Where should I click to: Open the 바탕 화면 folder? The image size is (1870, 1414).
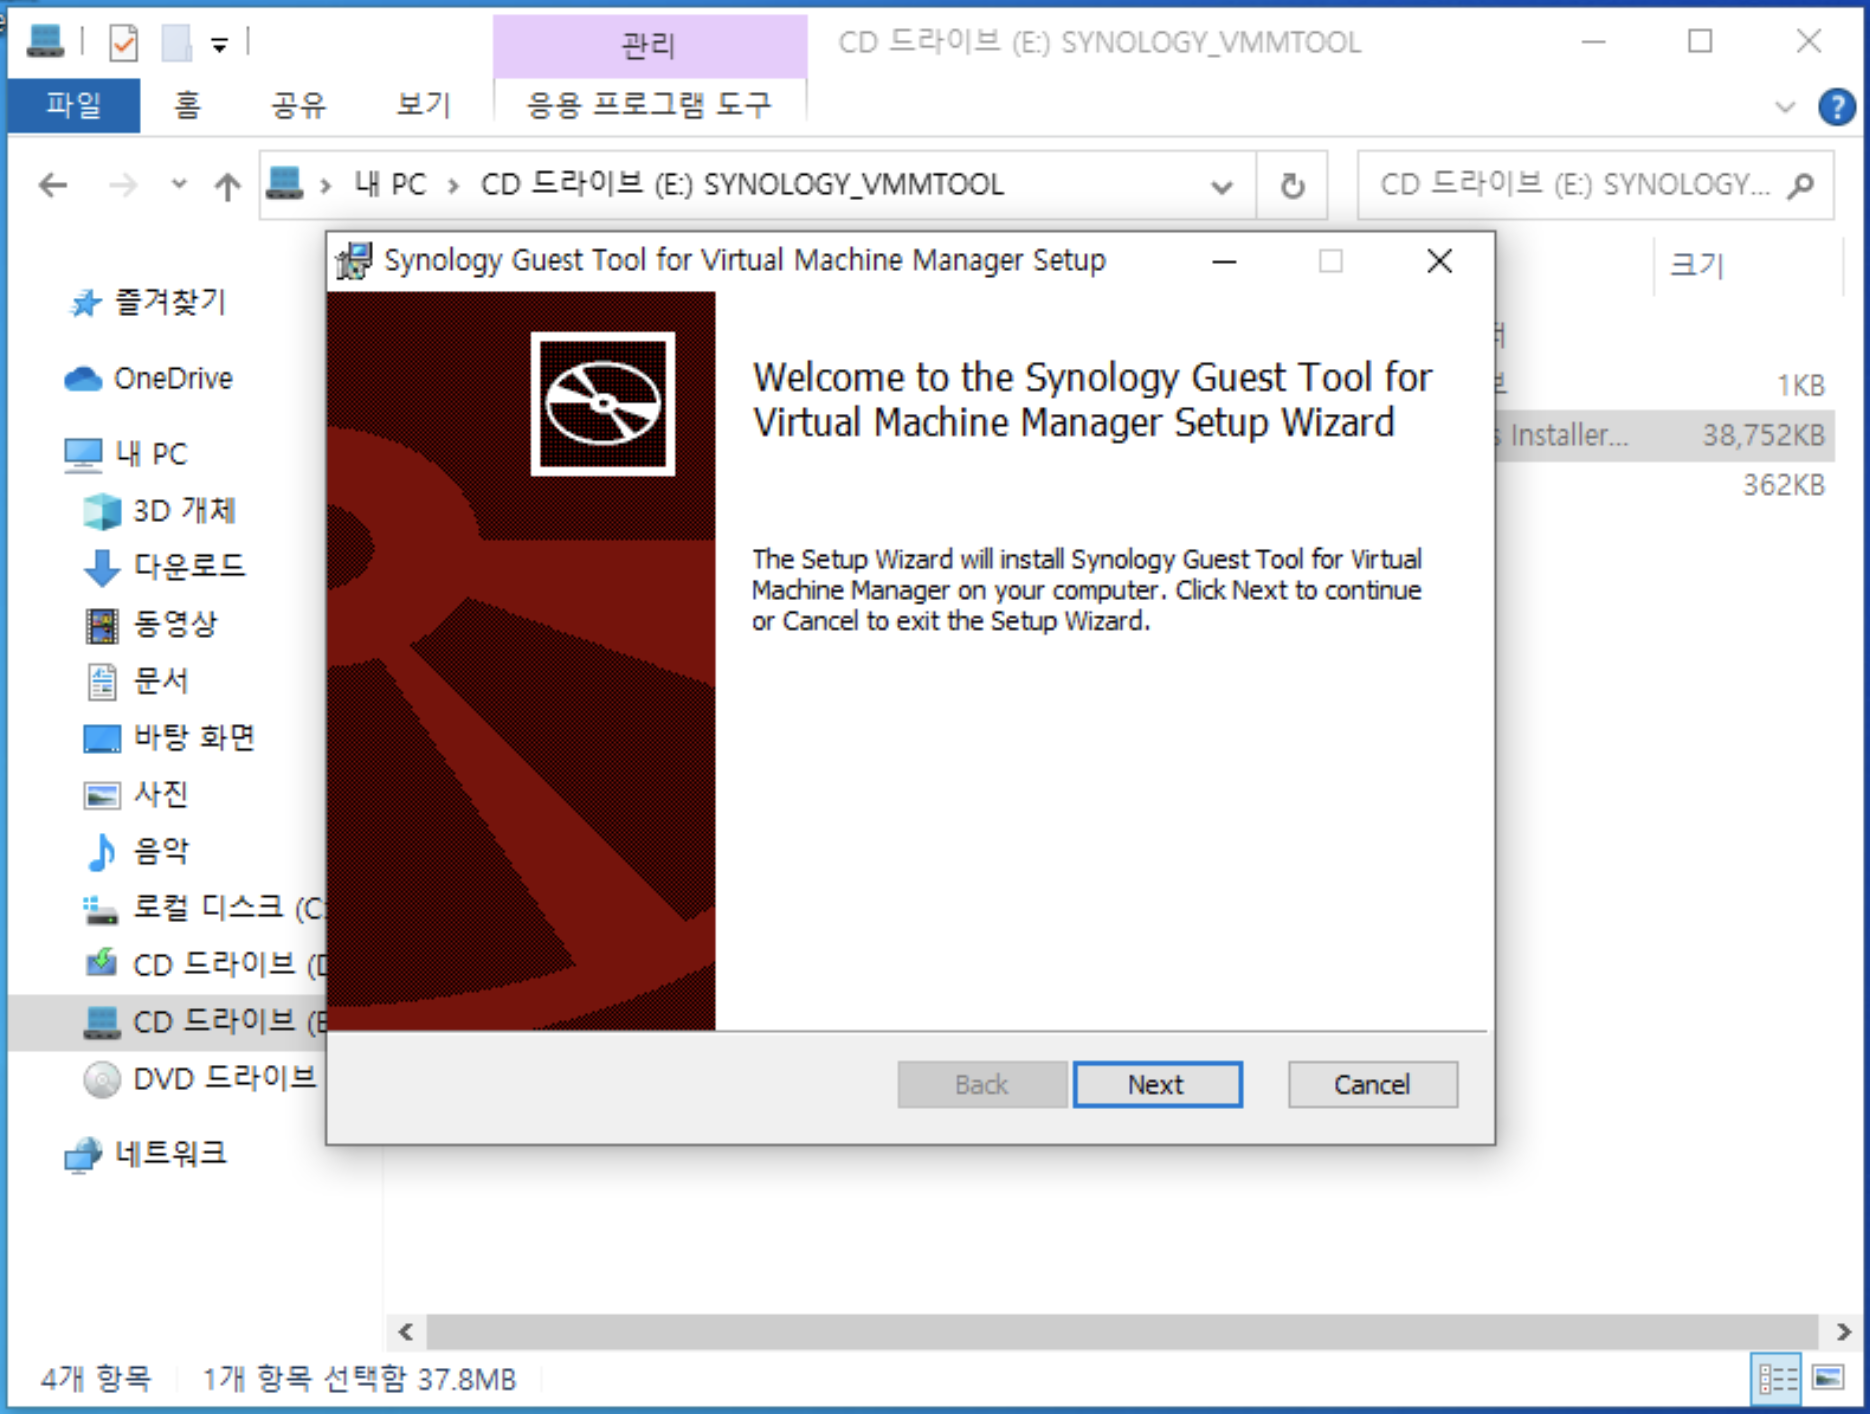170,738
